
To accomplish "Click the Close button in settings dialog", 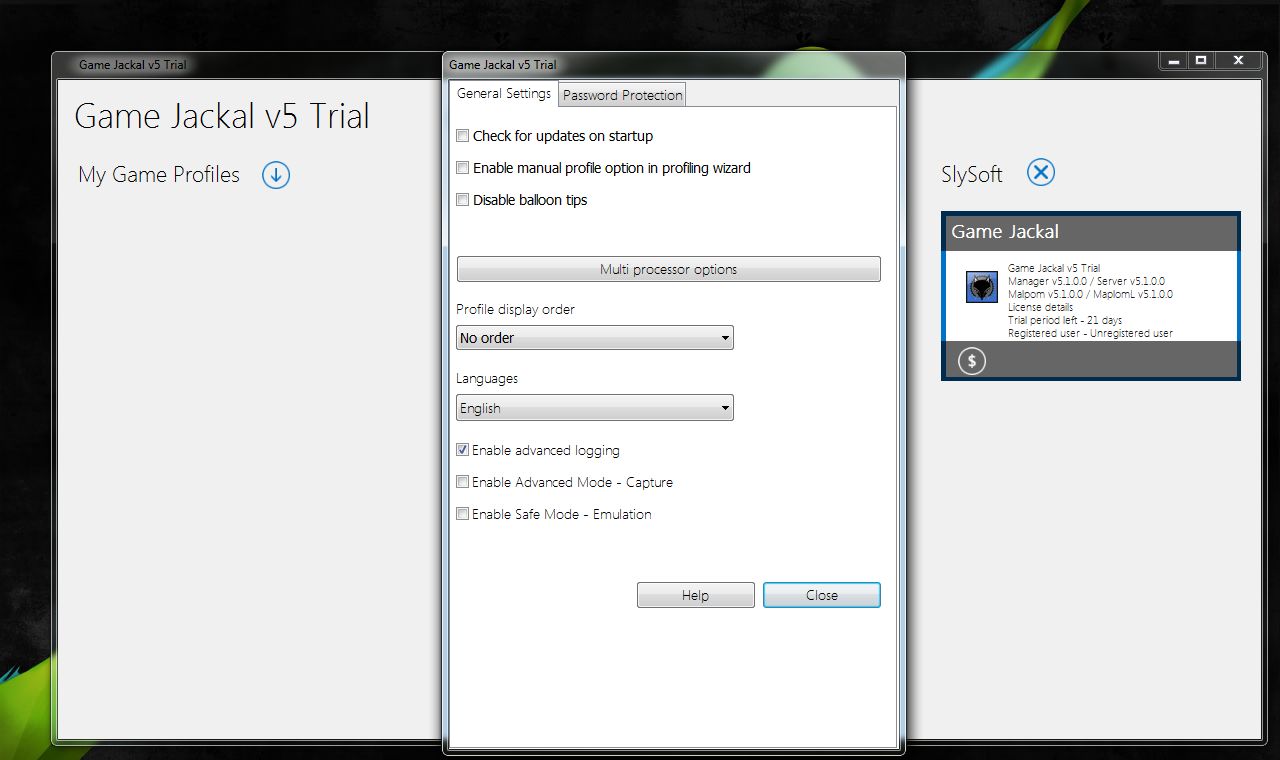I will pos(822,595).
